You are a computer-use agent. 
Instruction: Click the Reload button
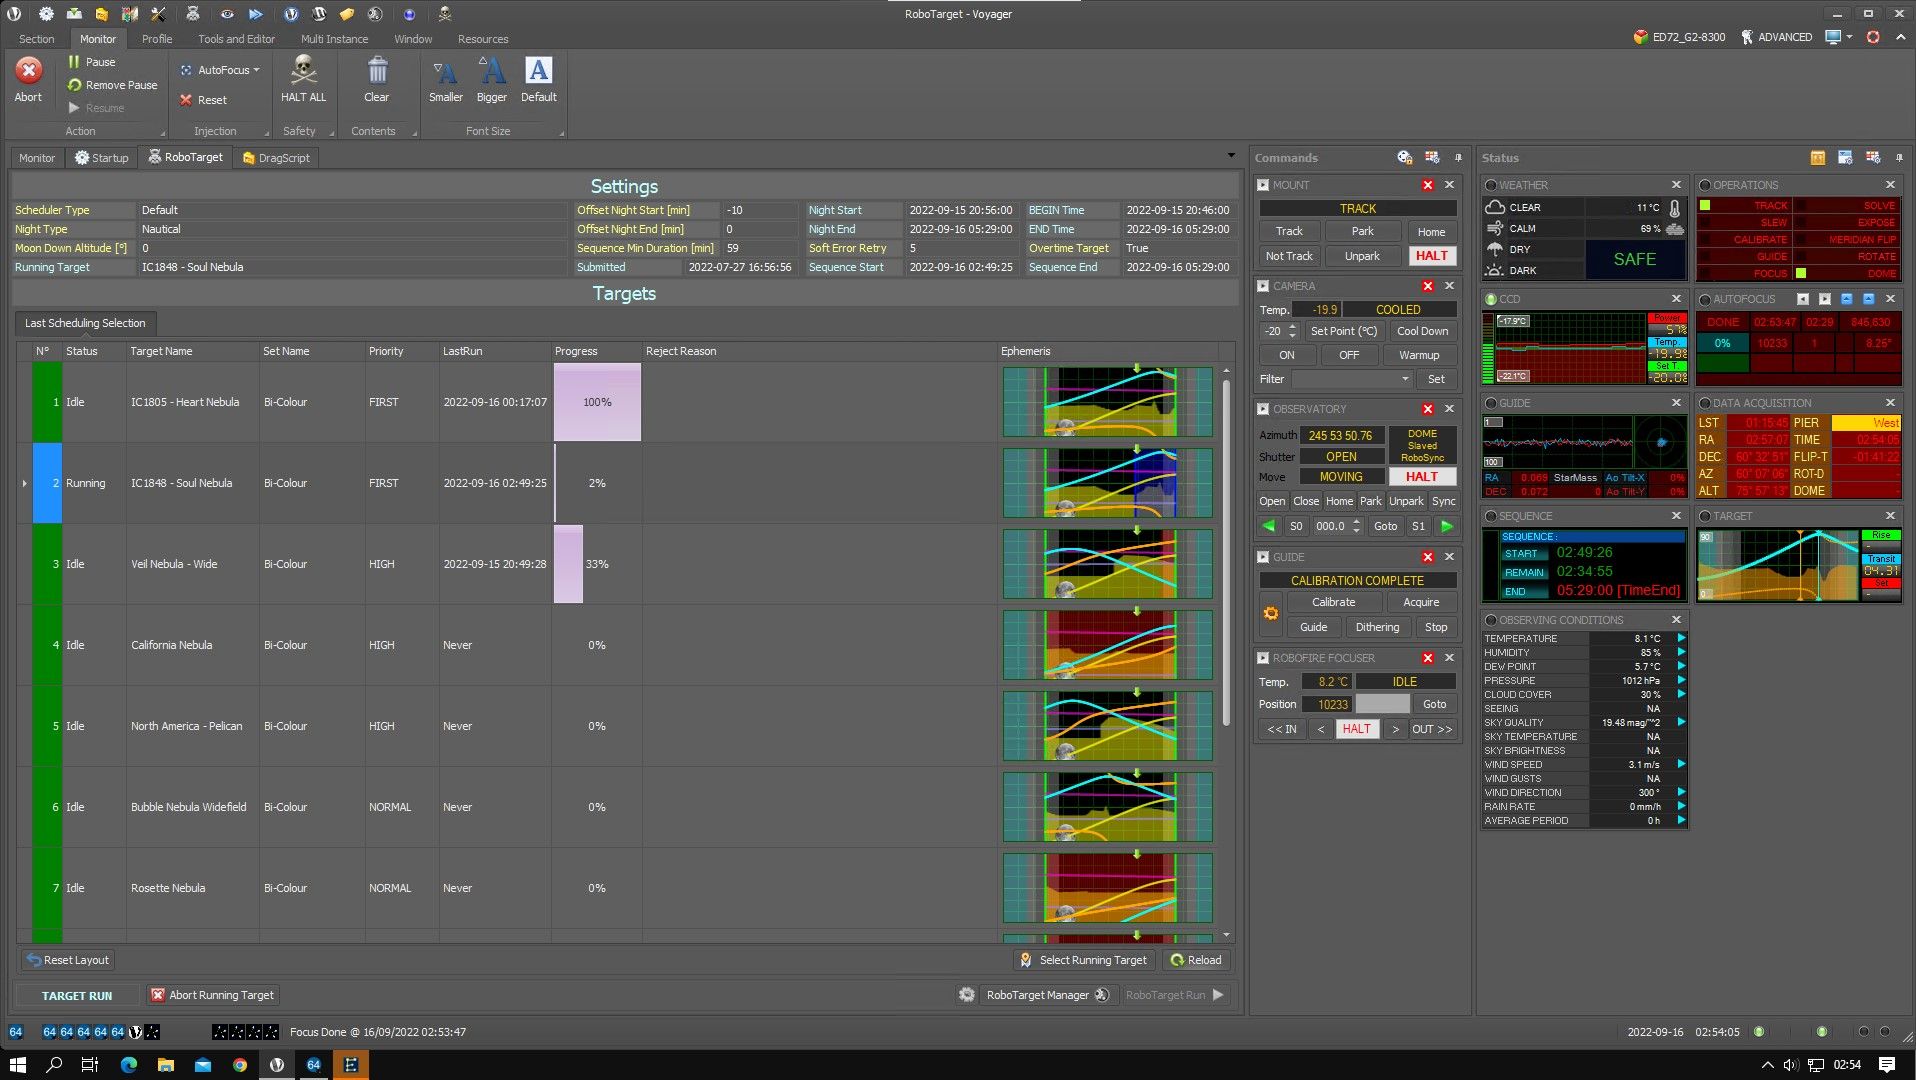(1197, 960)
